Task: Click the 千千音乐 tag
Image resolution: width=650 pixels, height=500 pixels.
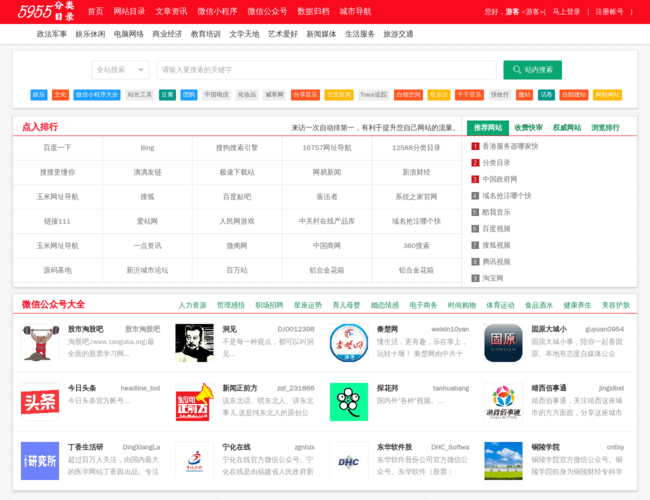Action: pyautogui.click(x=469, y=95)
